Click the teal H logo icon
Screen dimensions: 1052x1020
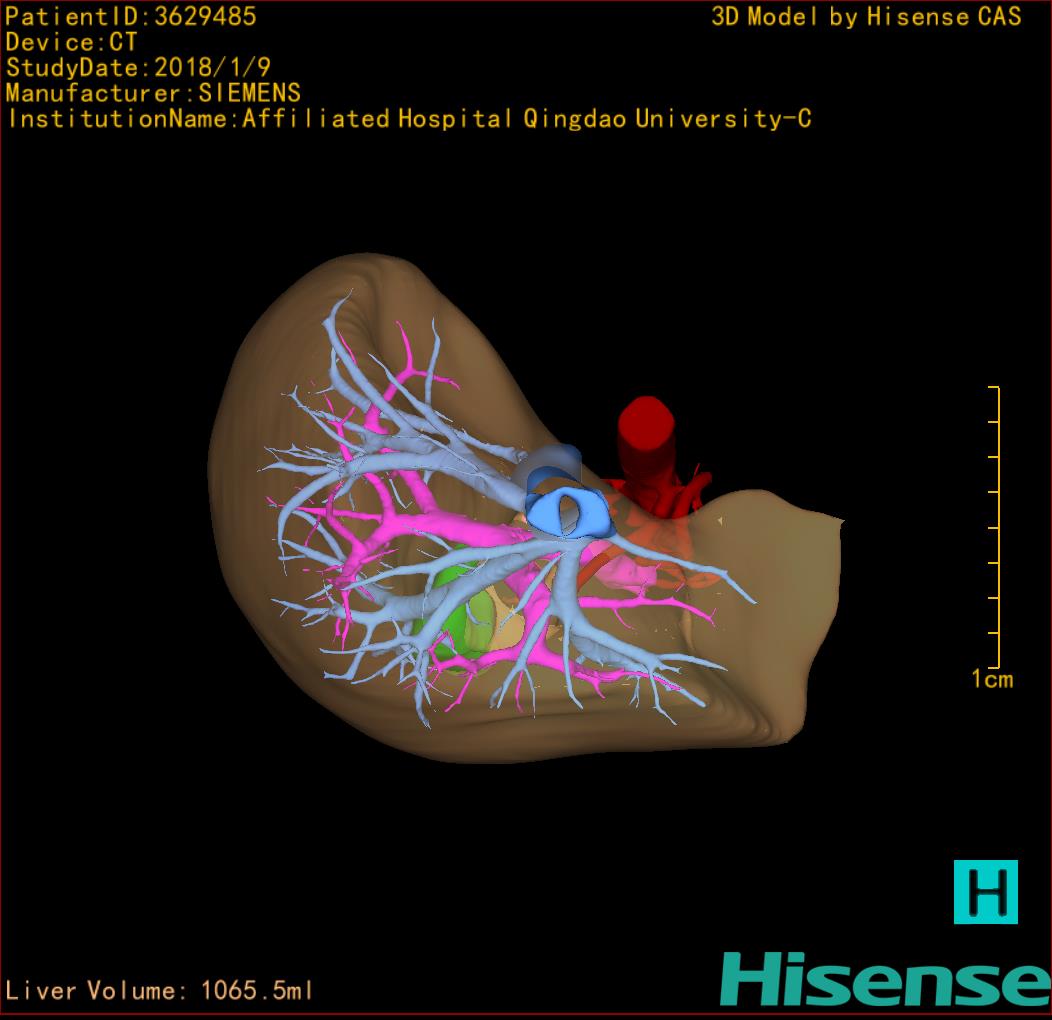[986, 892]
